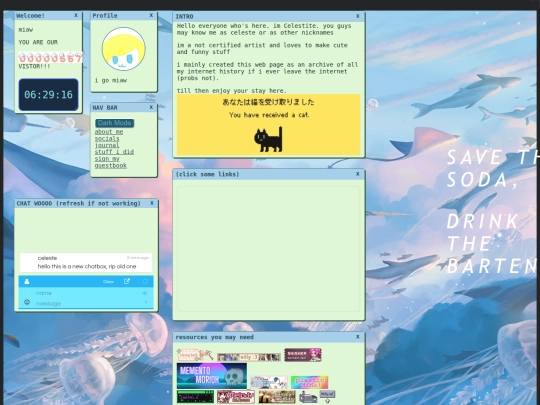Open the pale blue badge beside plastic dino
Image resolution: width=540 pixels, height=405 pixels.
tap(269, 382)
